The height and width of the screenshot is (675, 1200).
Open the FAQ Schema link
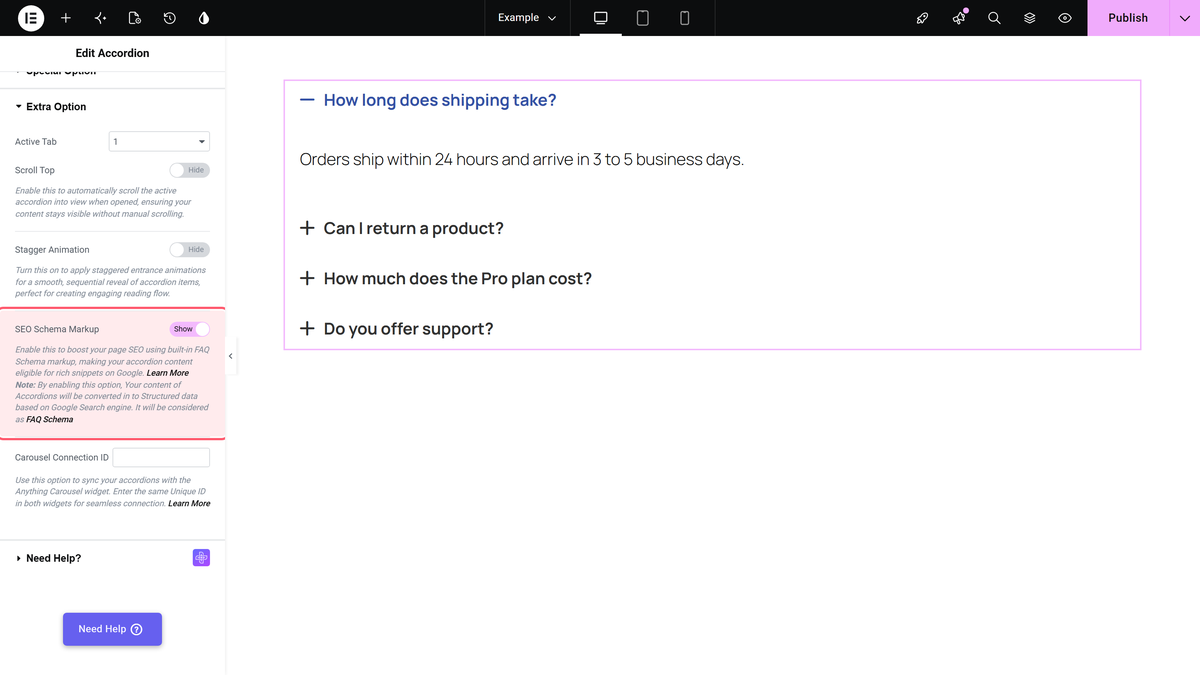click(50, 419)
